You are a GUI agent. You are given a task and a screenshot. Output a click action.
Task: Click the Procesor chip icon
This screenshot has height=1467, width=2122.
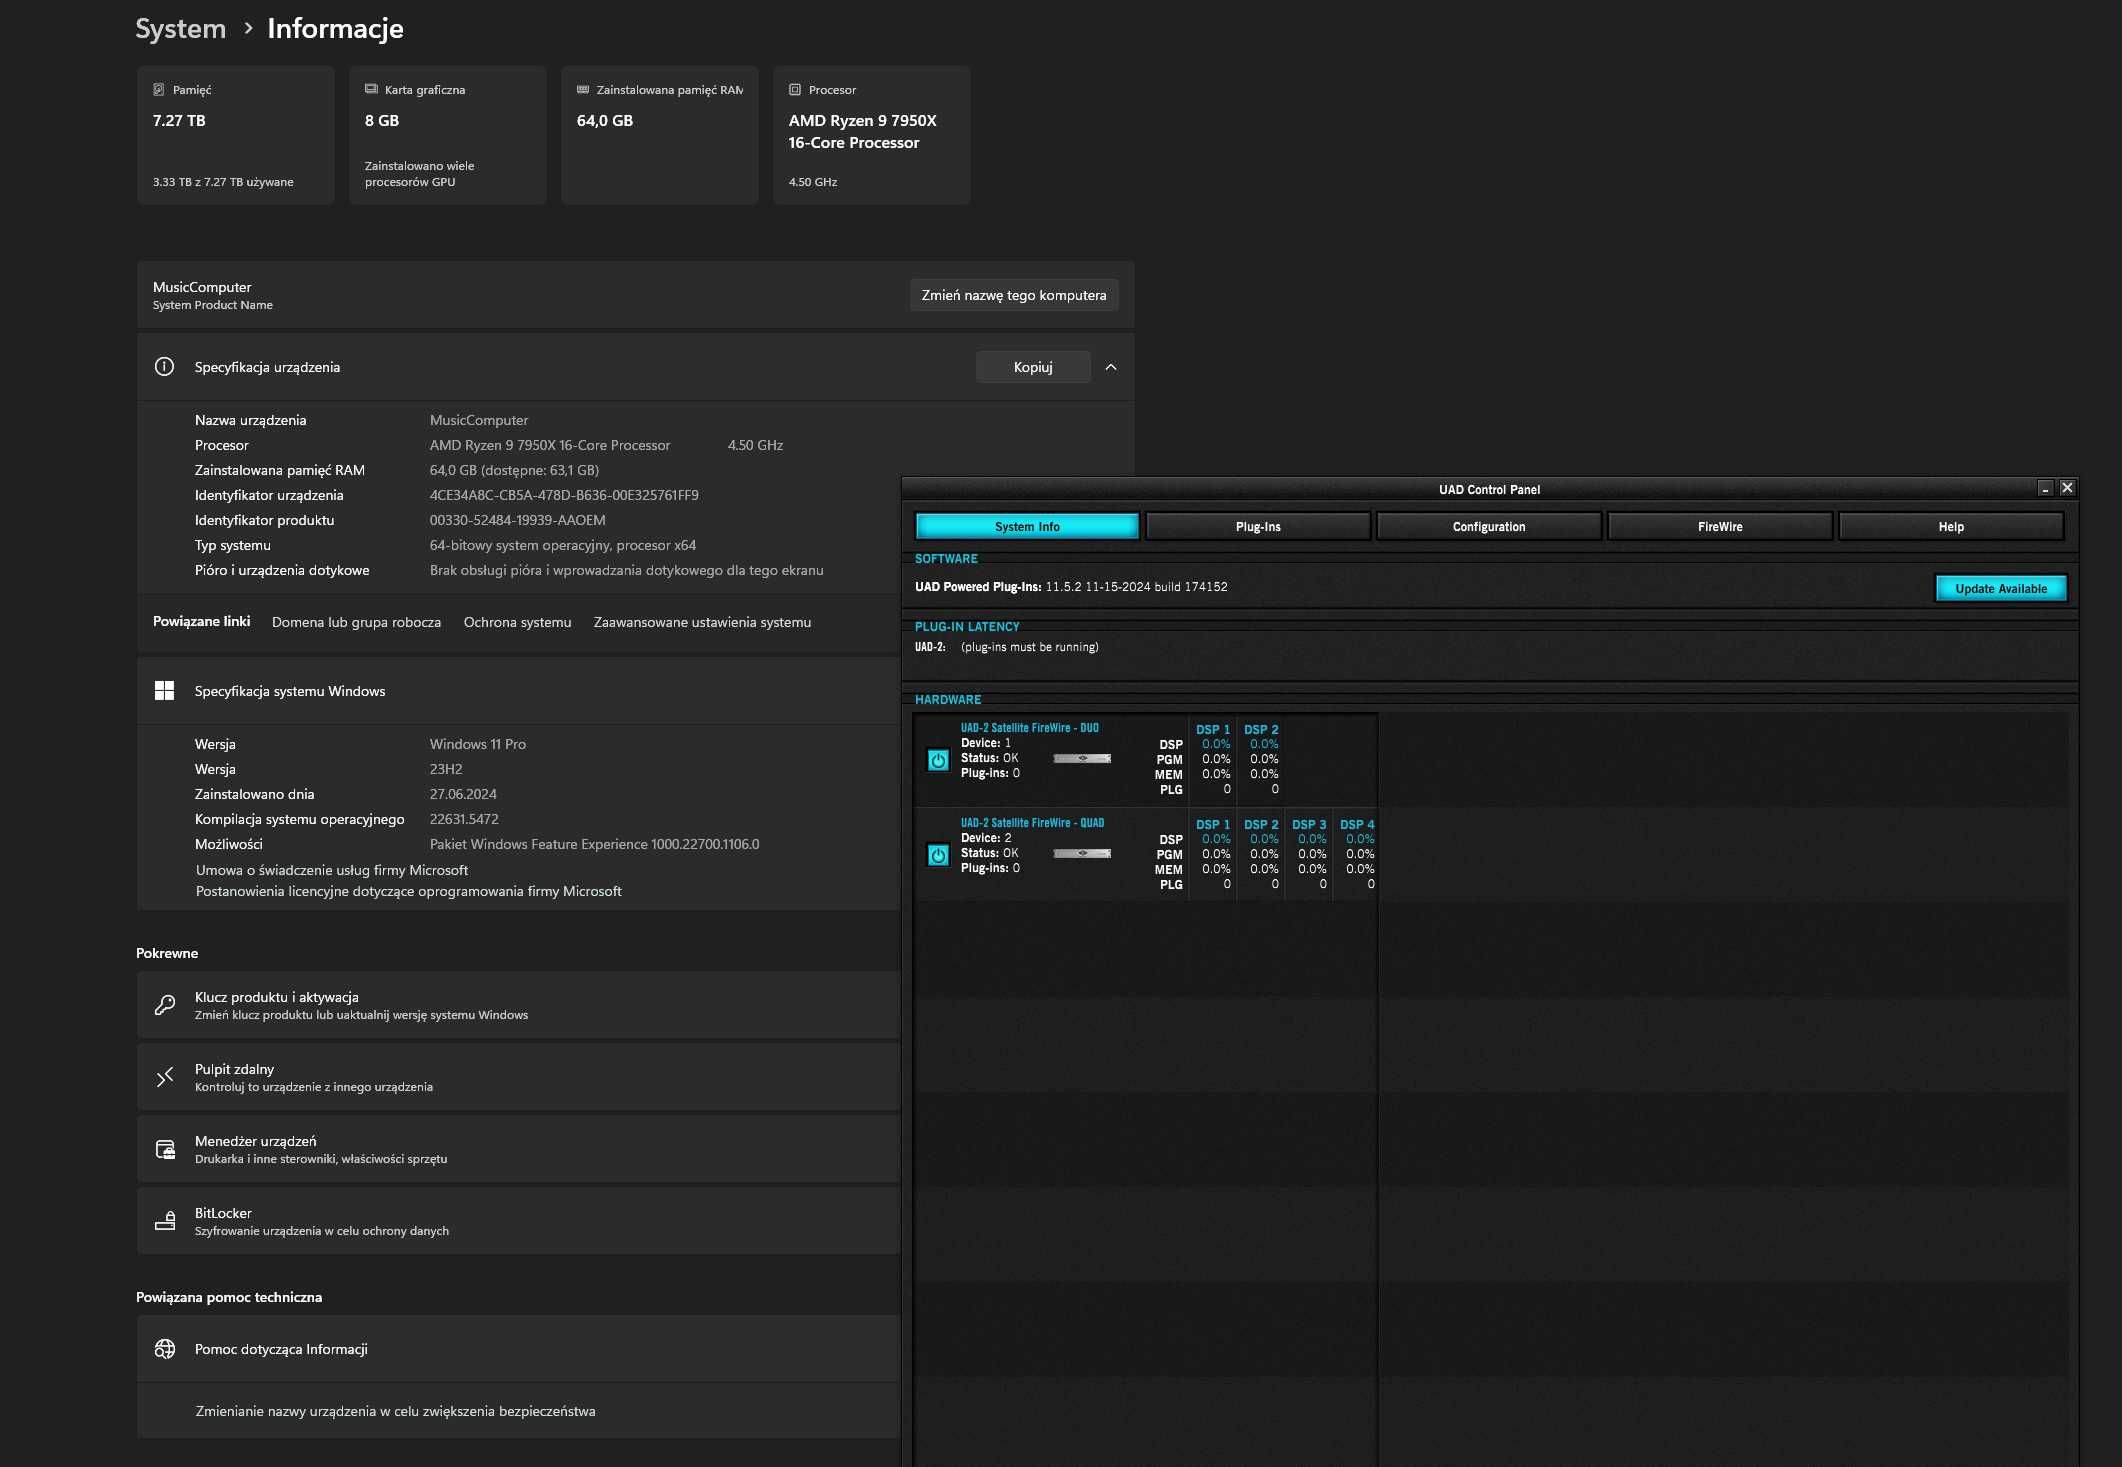795,89
